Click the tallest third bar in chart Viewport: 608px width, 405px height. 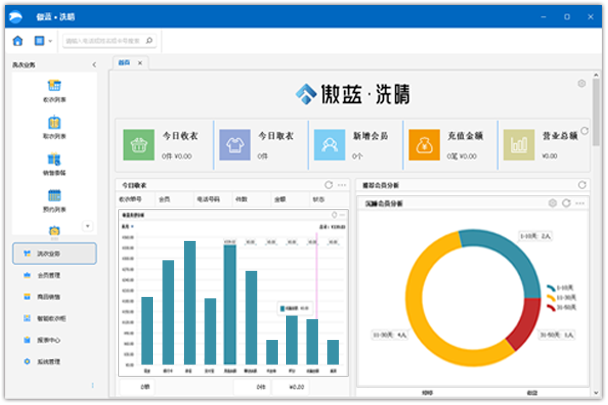tap(190, 303)
